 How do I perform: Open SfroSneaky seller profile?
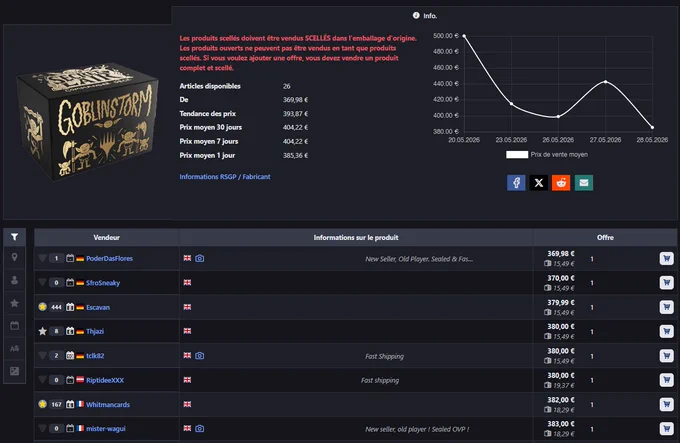click(x=103, y=283)
